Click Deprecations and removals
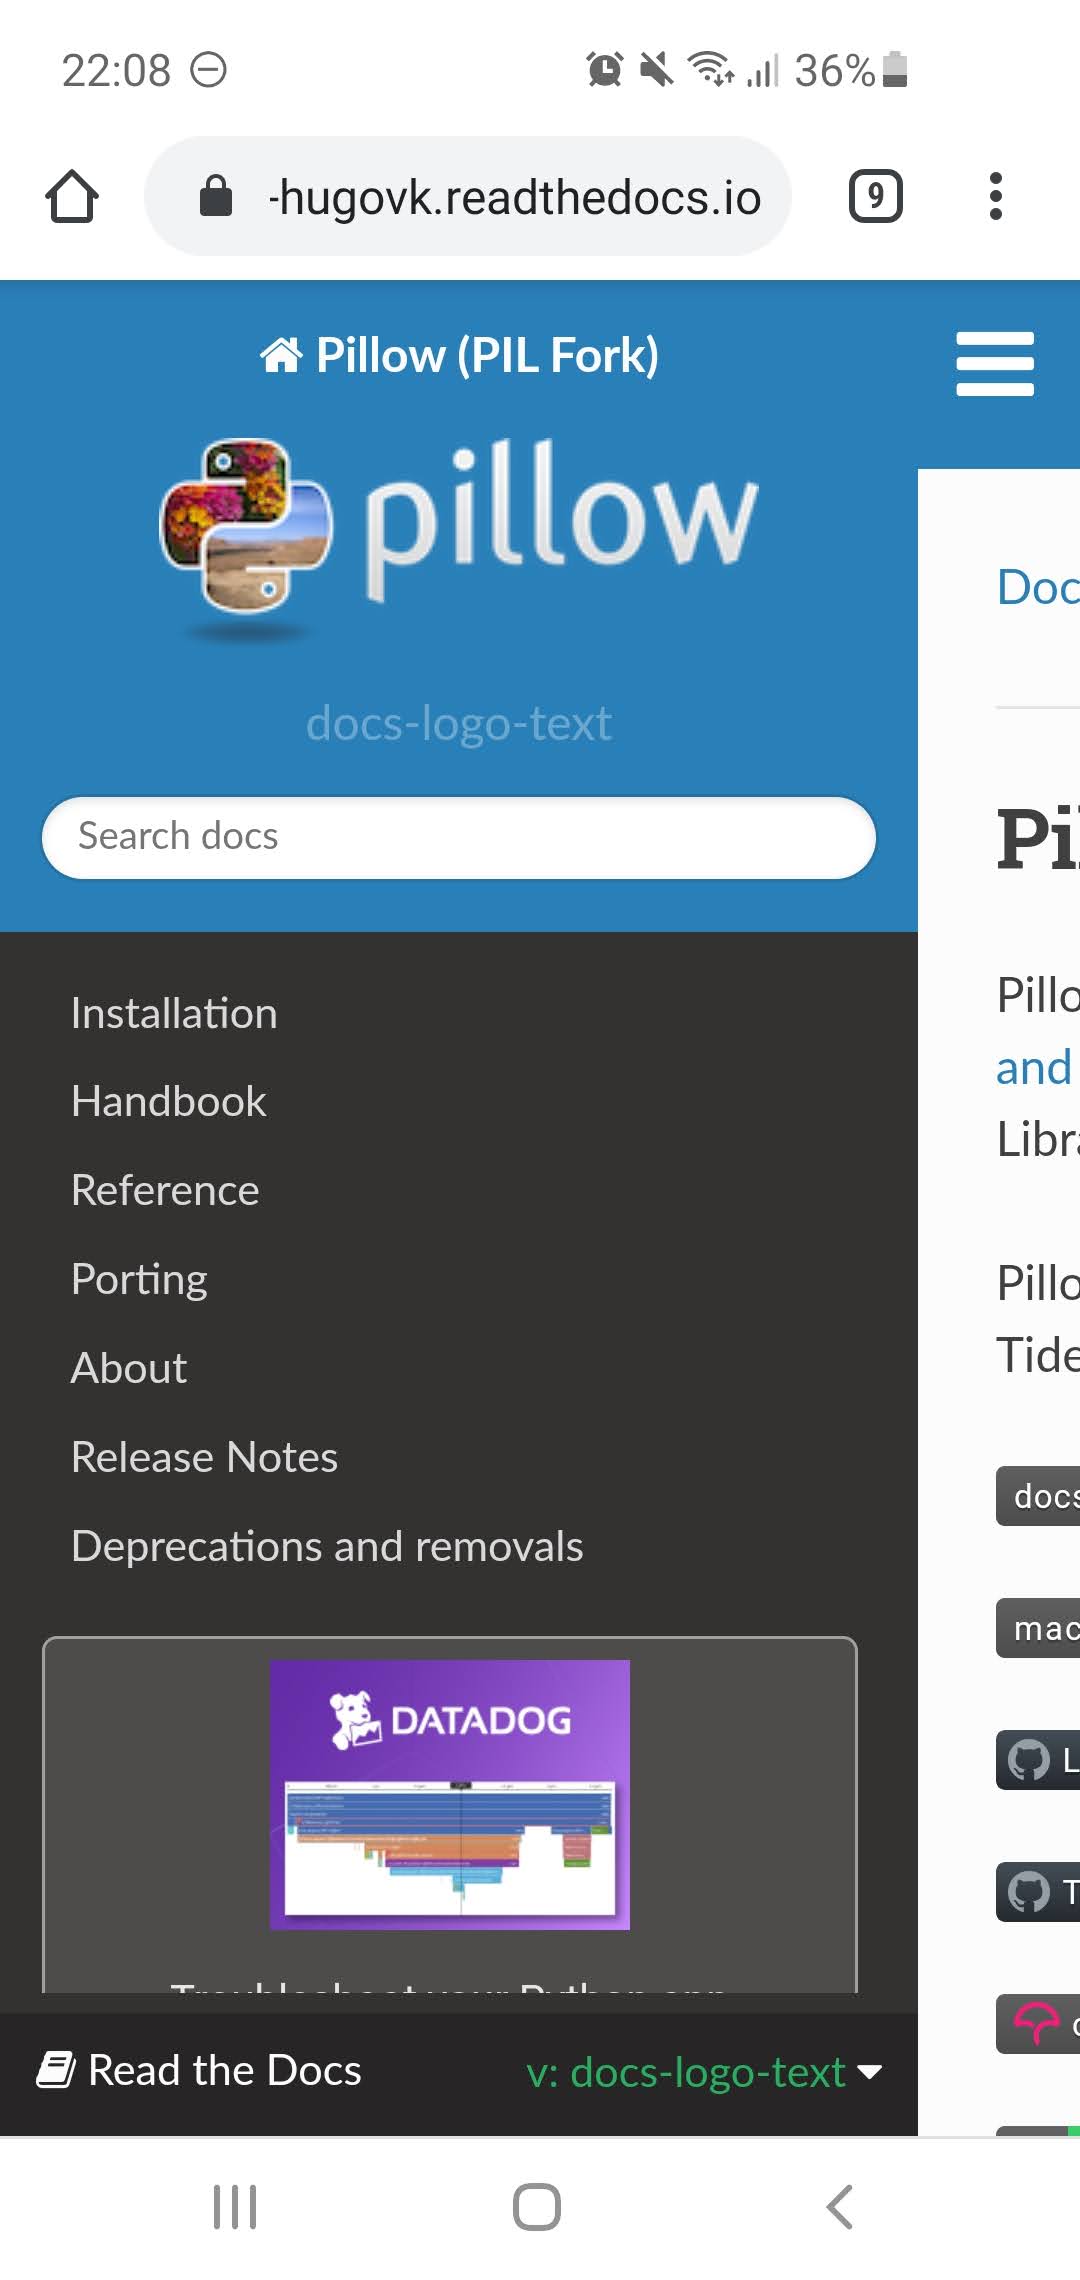 327,1545
